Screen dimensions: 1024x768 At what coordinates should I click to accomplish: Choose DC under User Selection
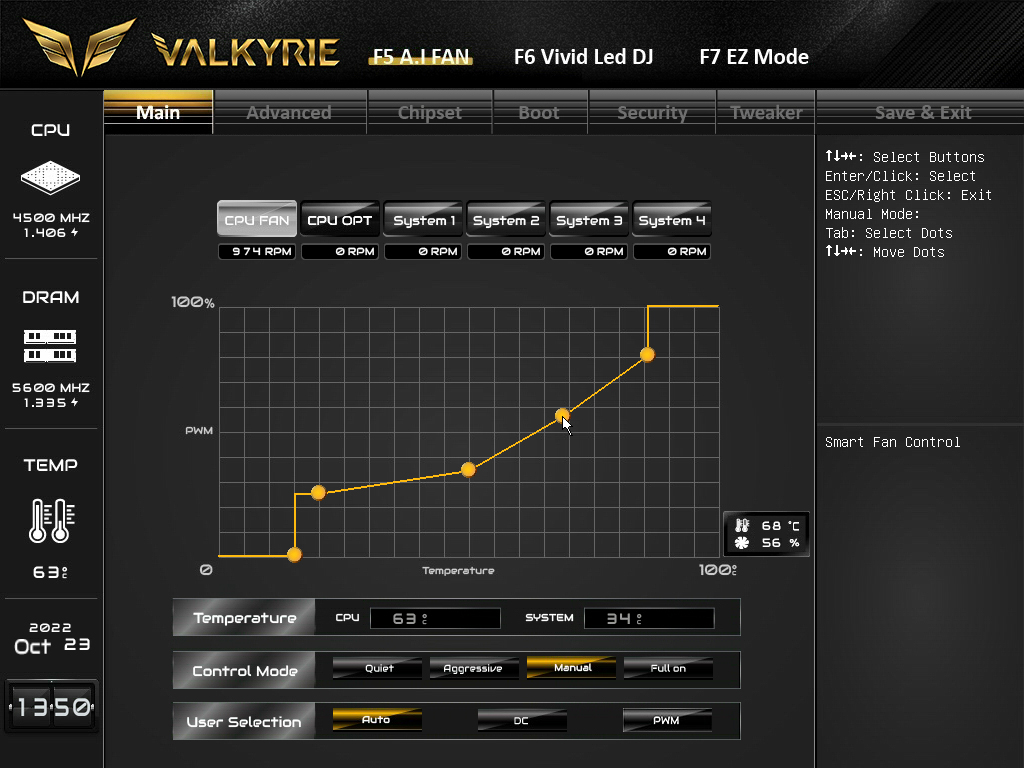click(x=522, y=720)
